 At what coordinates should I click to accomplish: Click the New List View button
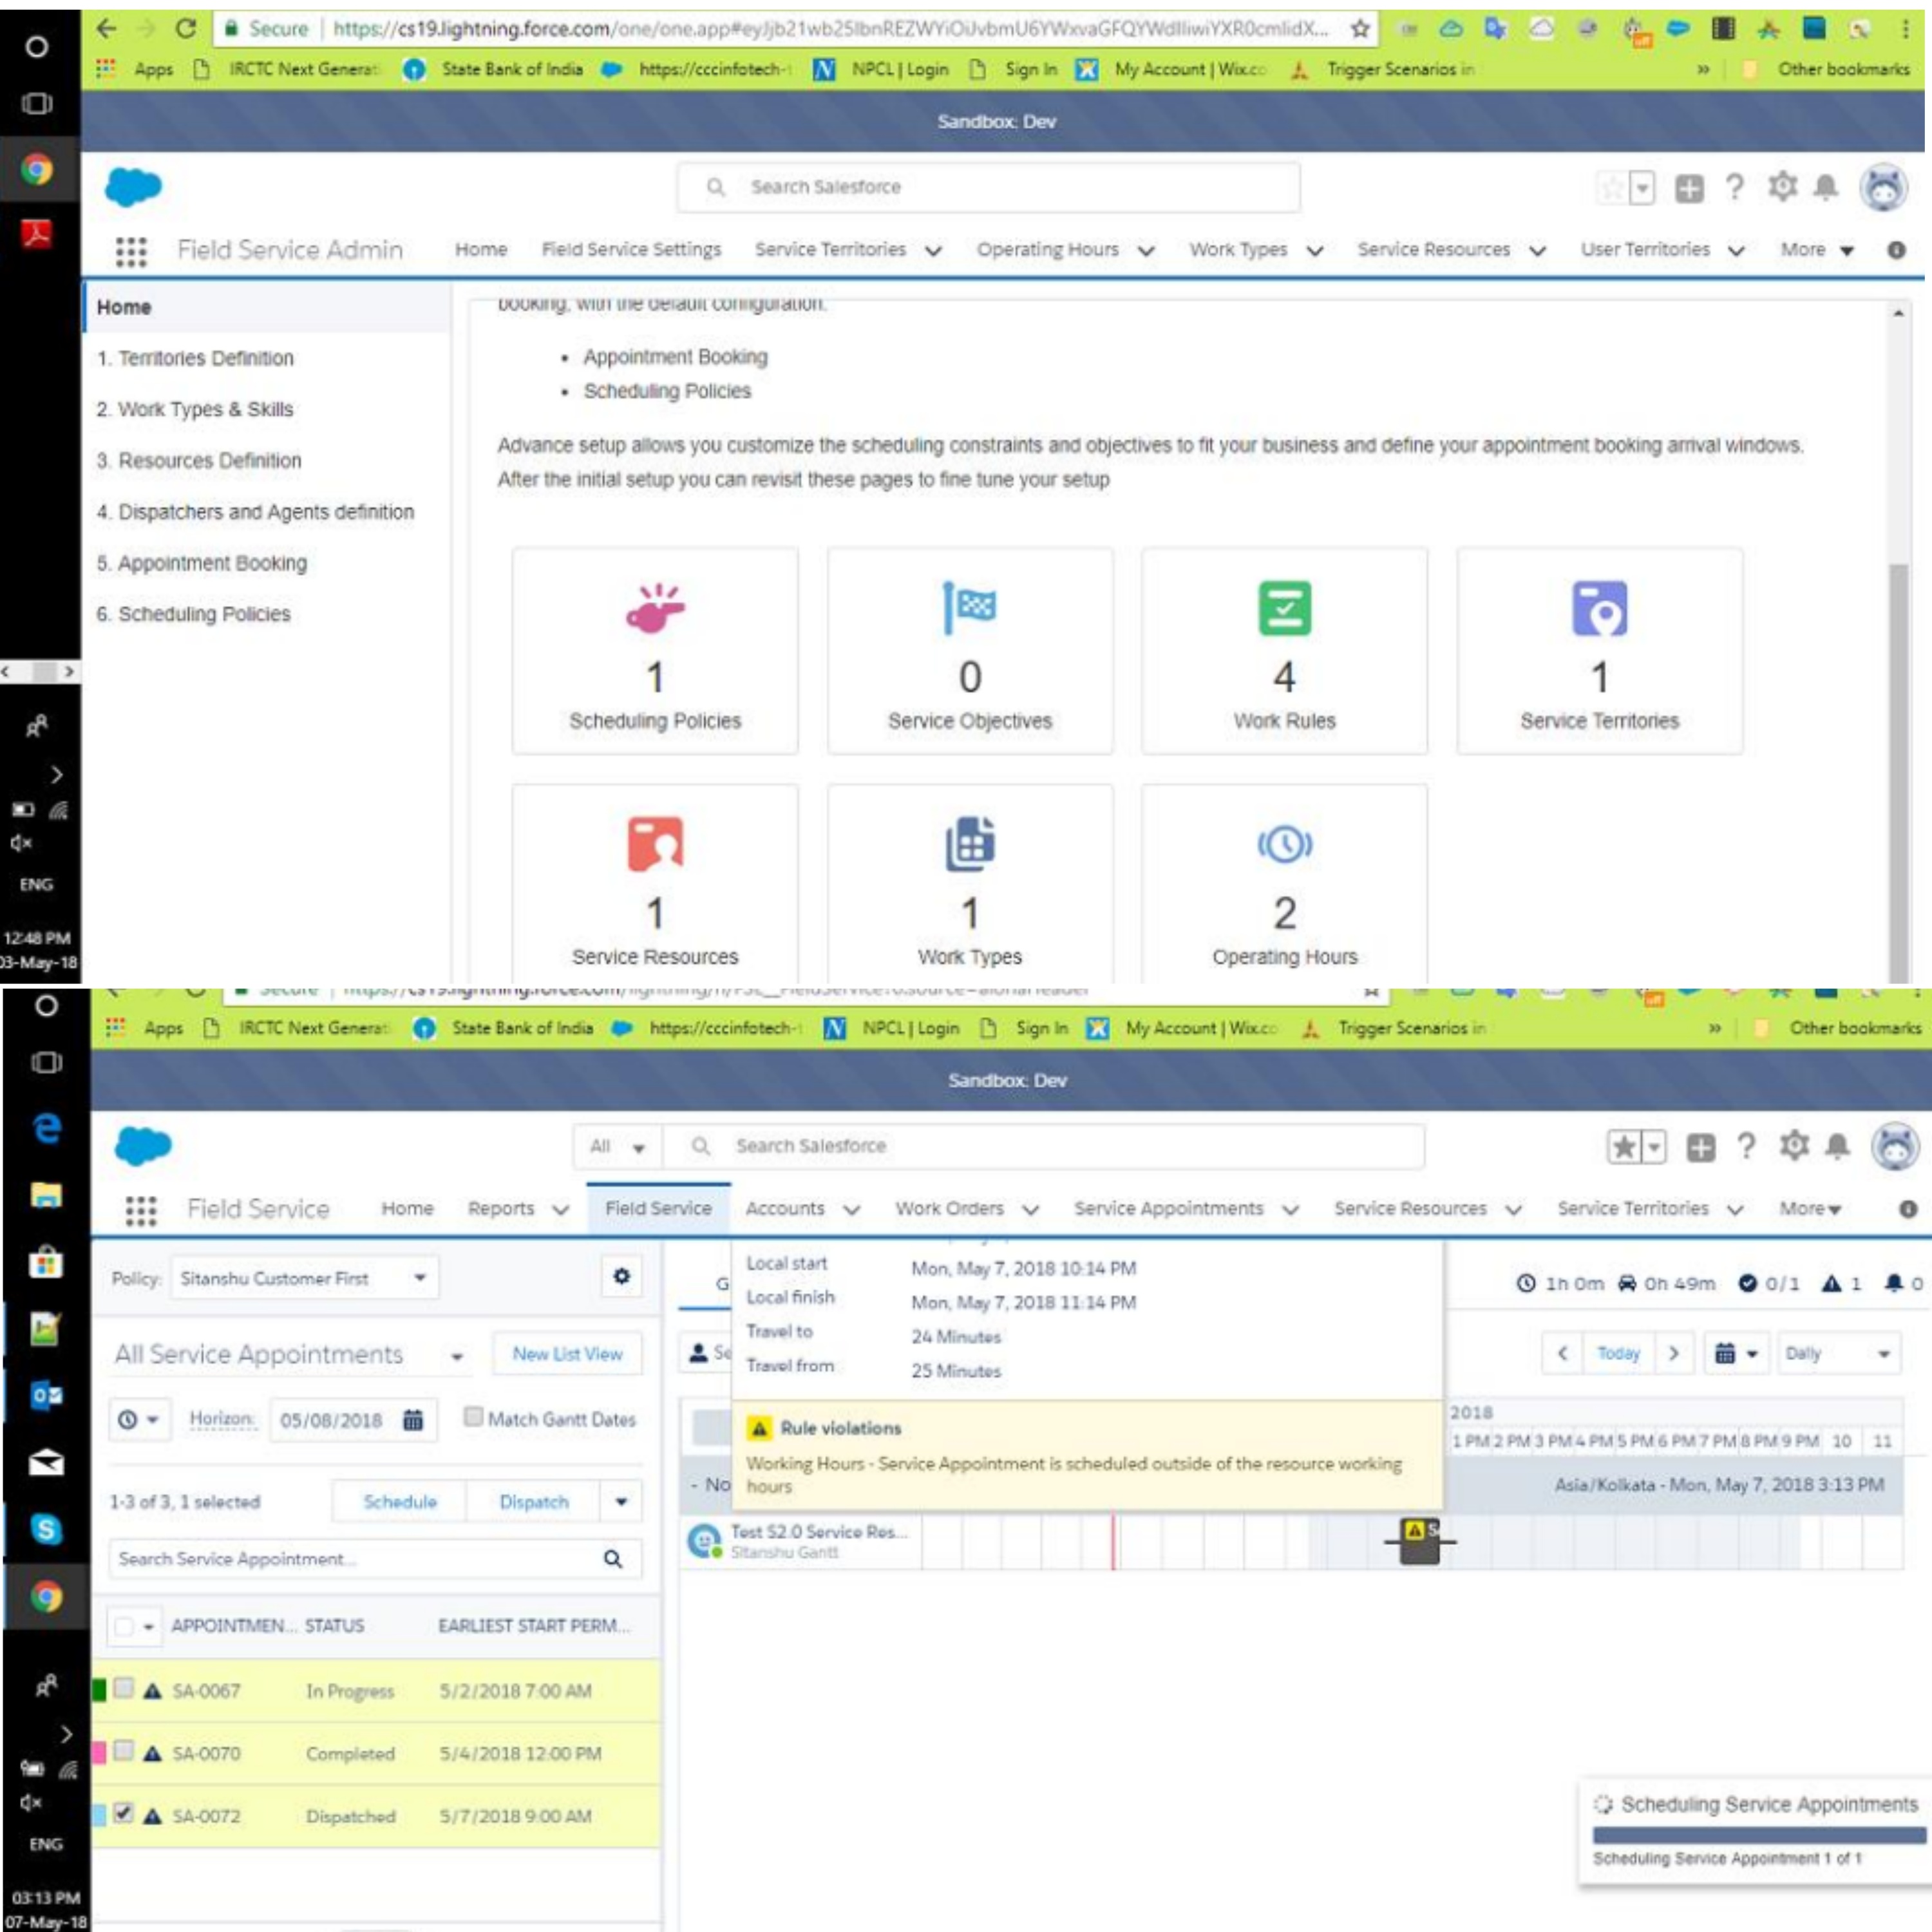(x=567, y=1354)
